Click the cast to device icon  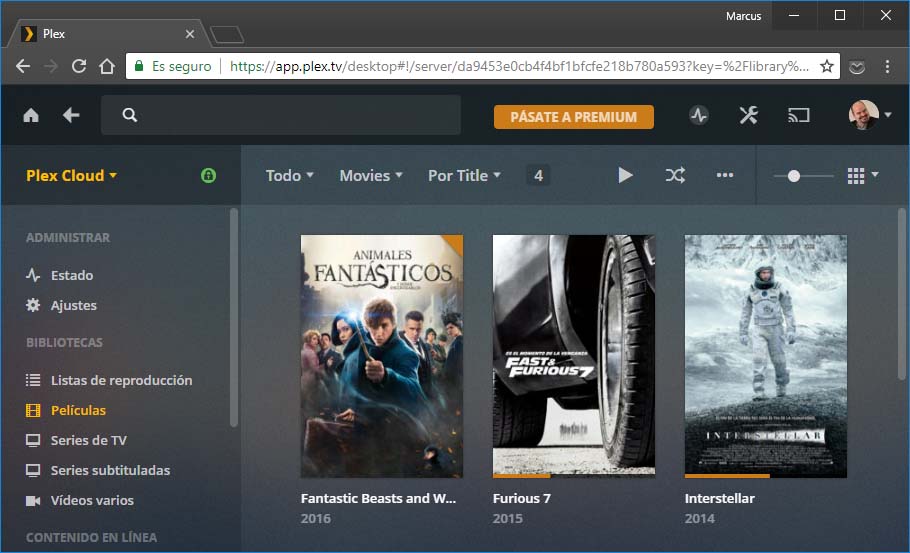[798, 115]
